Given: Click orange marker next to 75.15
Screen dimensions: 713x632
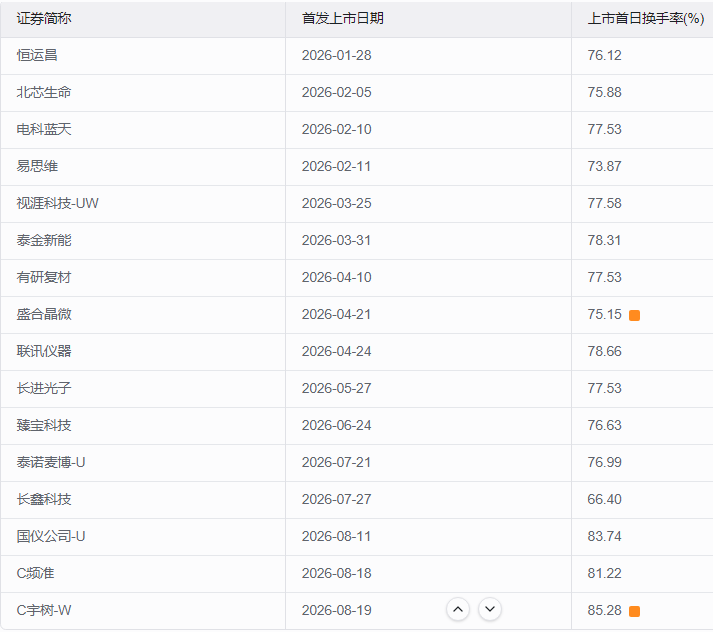Looking at the screenshot, I should (x=634, y=316).
